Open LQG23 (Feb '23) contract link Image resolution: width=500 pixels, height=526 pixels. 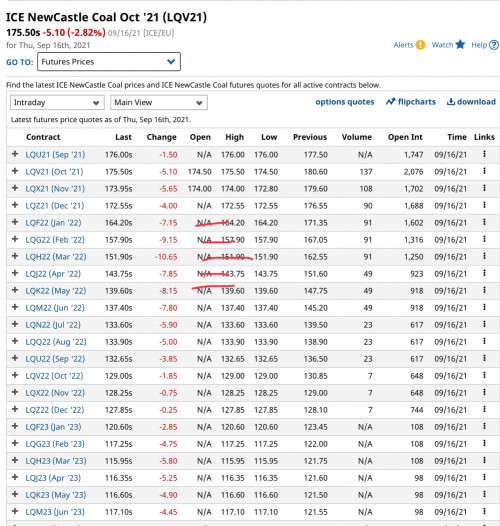coord(55,444)
